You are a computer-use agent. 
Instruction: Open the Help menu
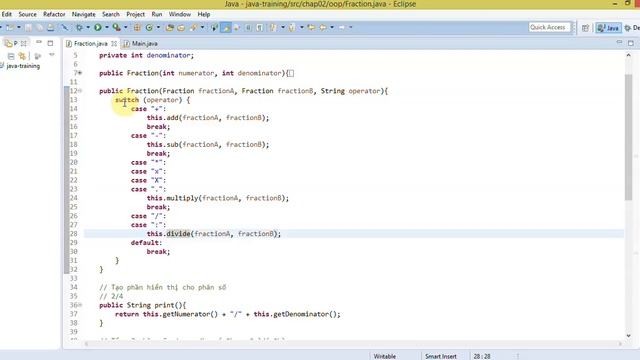coord(204,14)
